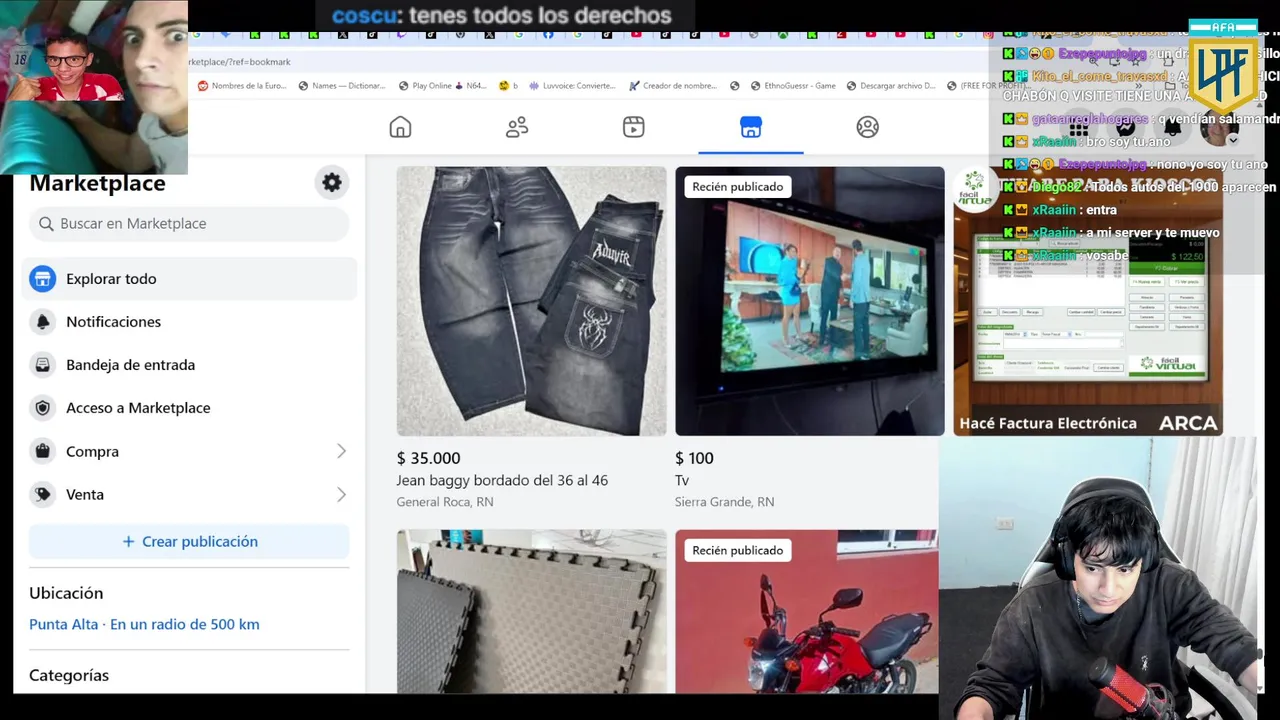
Task: Open Notificaciones in Marketplace sidebar
Action: coord(189,322)
